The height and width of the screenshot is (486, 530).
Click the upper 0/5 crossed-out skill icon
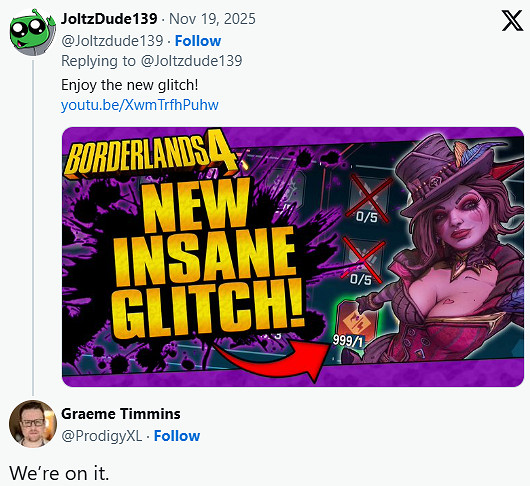coord(368,198)
